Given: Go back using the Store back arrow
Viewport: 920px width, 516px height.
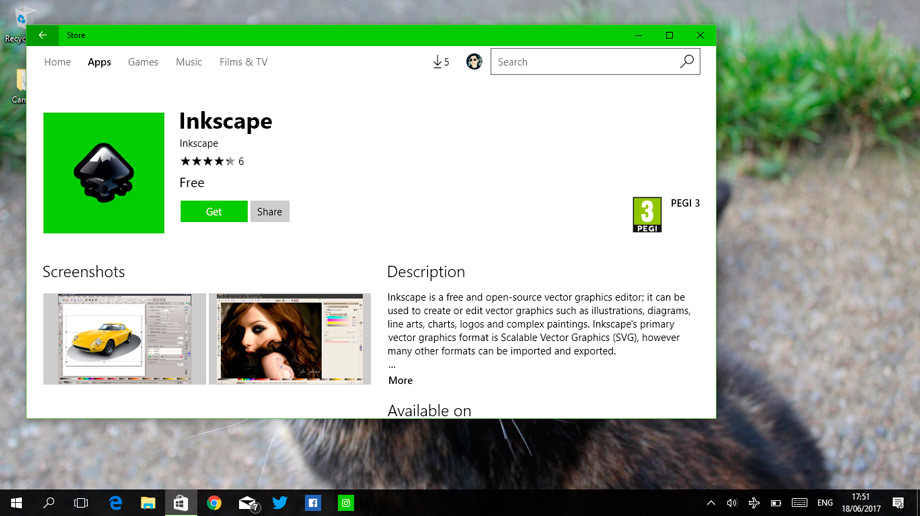Looking at the screenshot, I should pos(42,35).
